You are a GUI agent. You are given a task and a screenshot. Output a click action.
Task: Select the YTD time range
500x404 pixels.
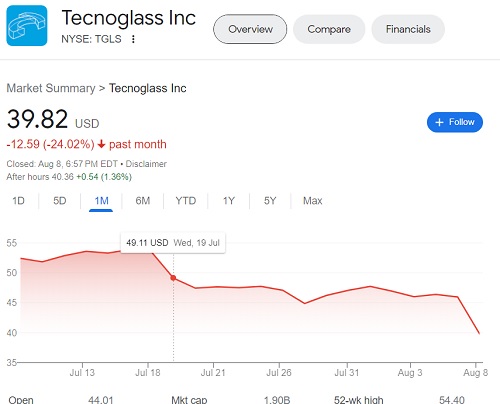tap(186, 201)
